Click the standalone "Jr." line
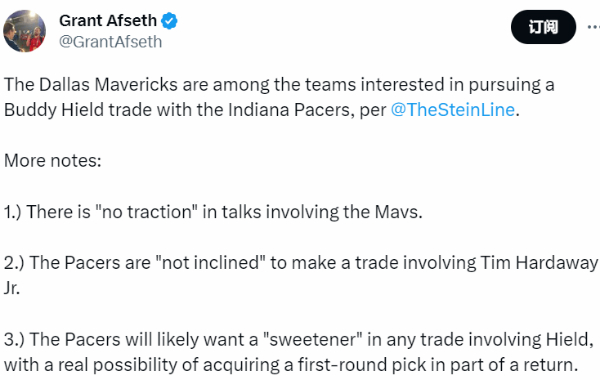The width and height of the screenshot is (600, 380). [12, 288]
